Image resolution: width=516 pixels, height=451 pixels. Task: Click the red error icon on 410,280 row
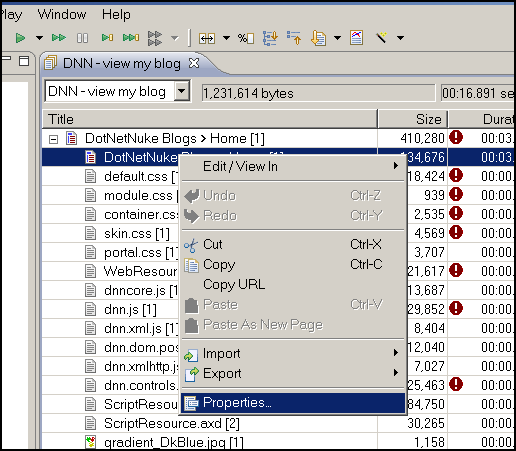[x=456, y=137]
